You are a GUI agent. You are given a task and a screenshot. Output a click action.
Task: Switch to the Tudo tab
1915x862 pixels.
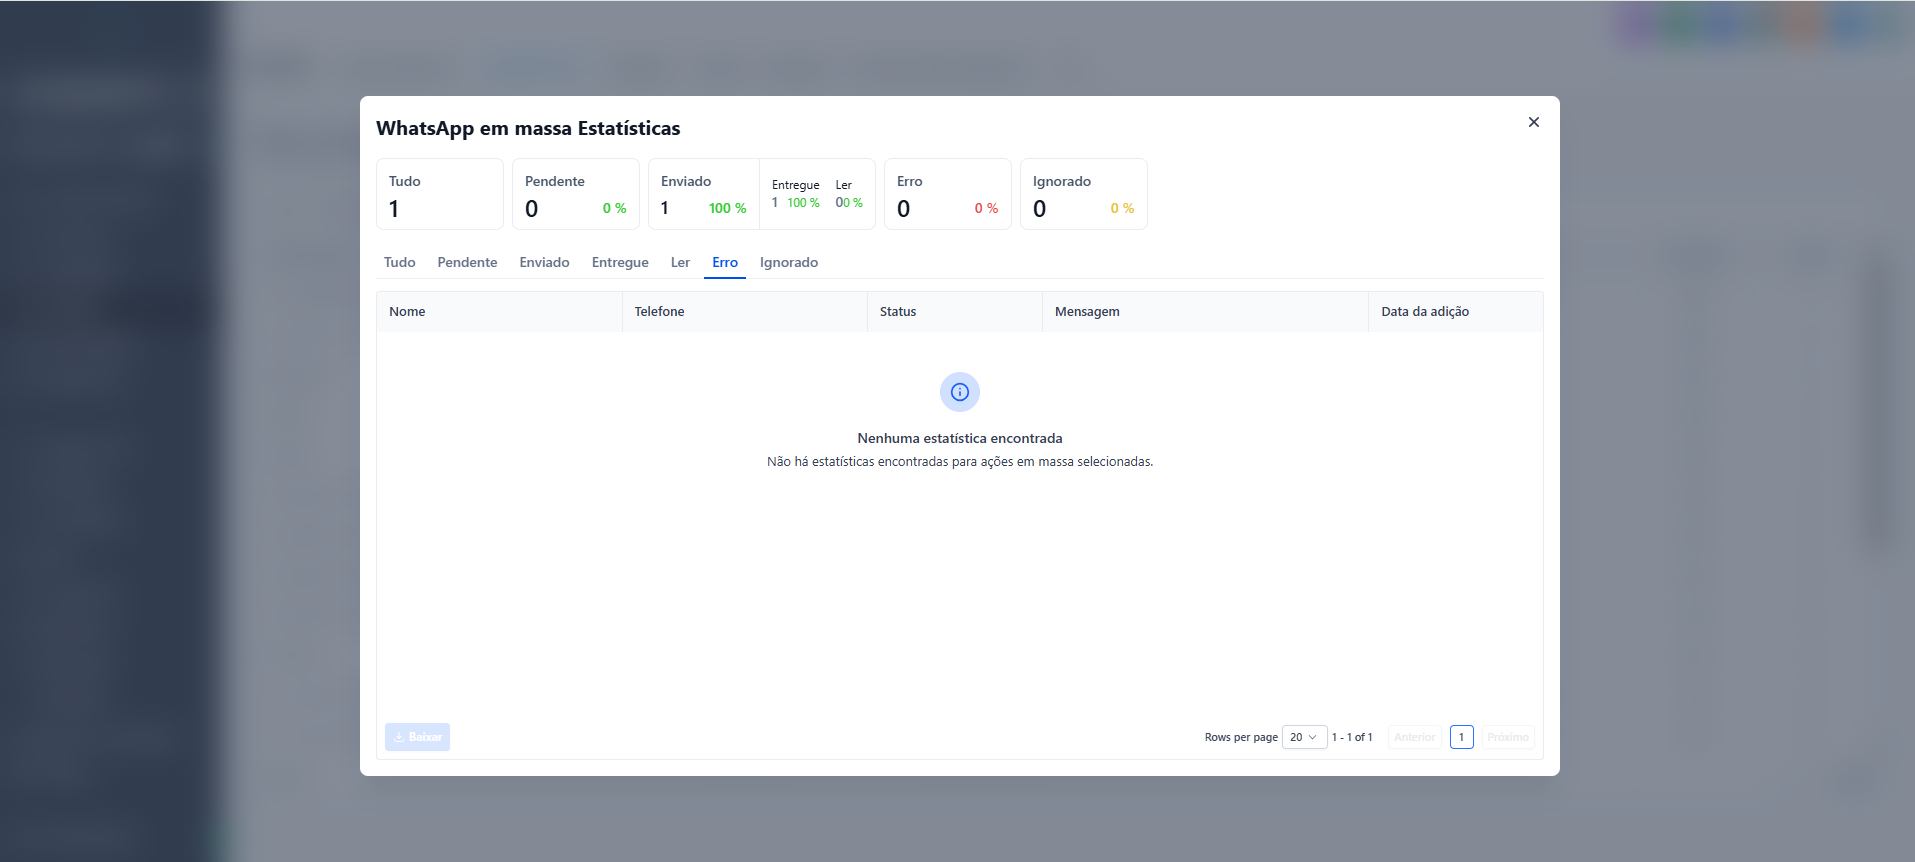399,262
